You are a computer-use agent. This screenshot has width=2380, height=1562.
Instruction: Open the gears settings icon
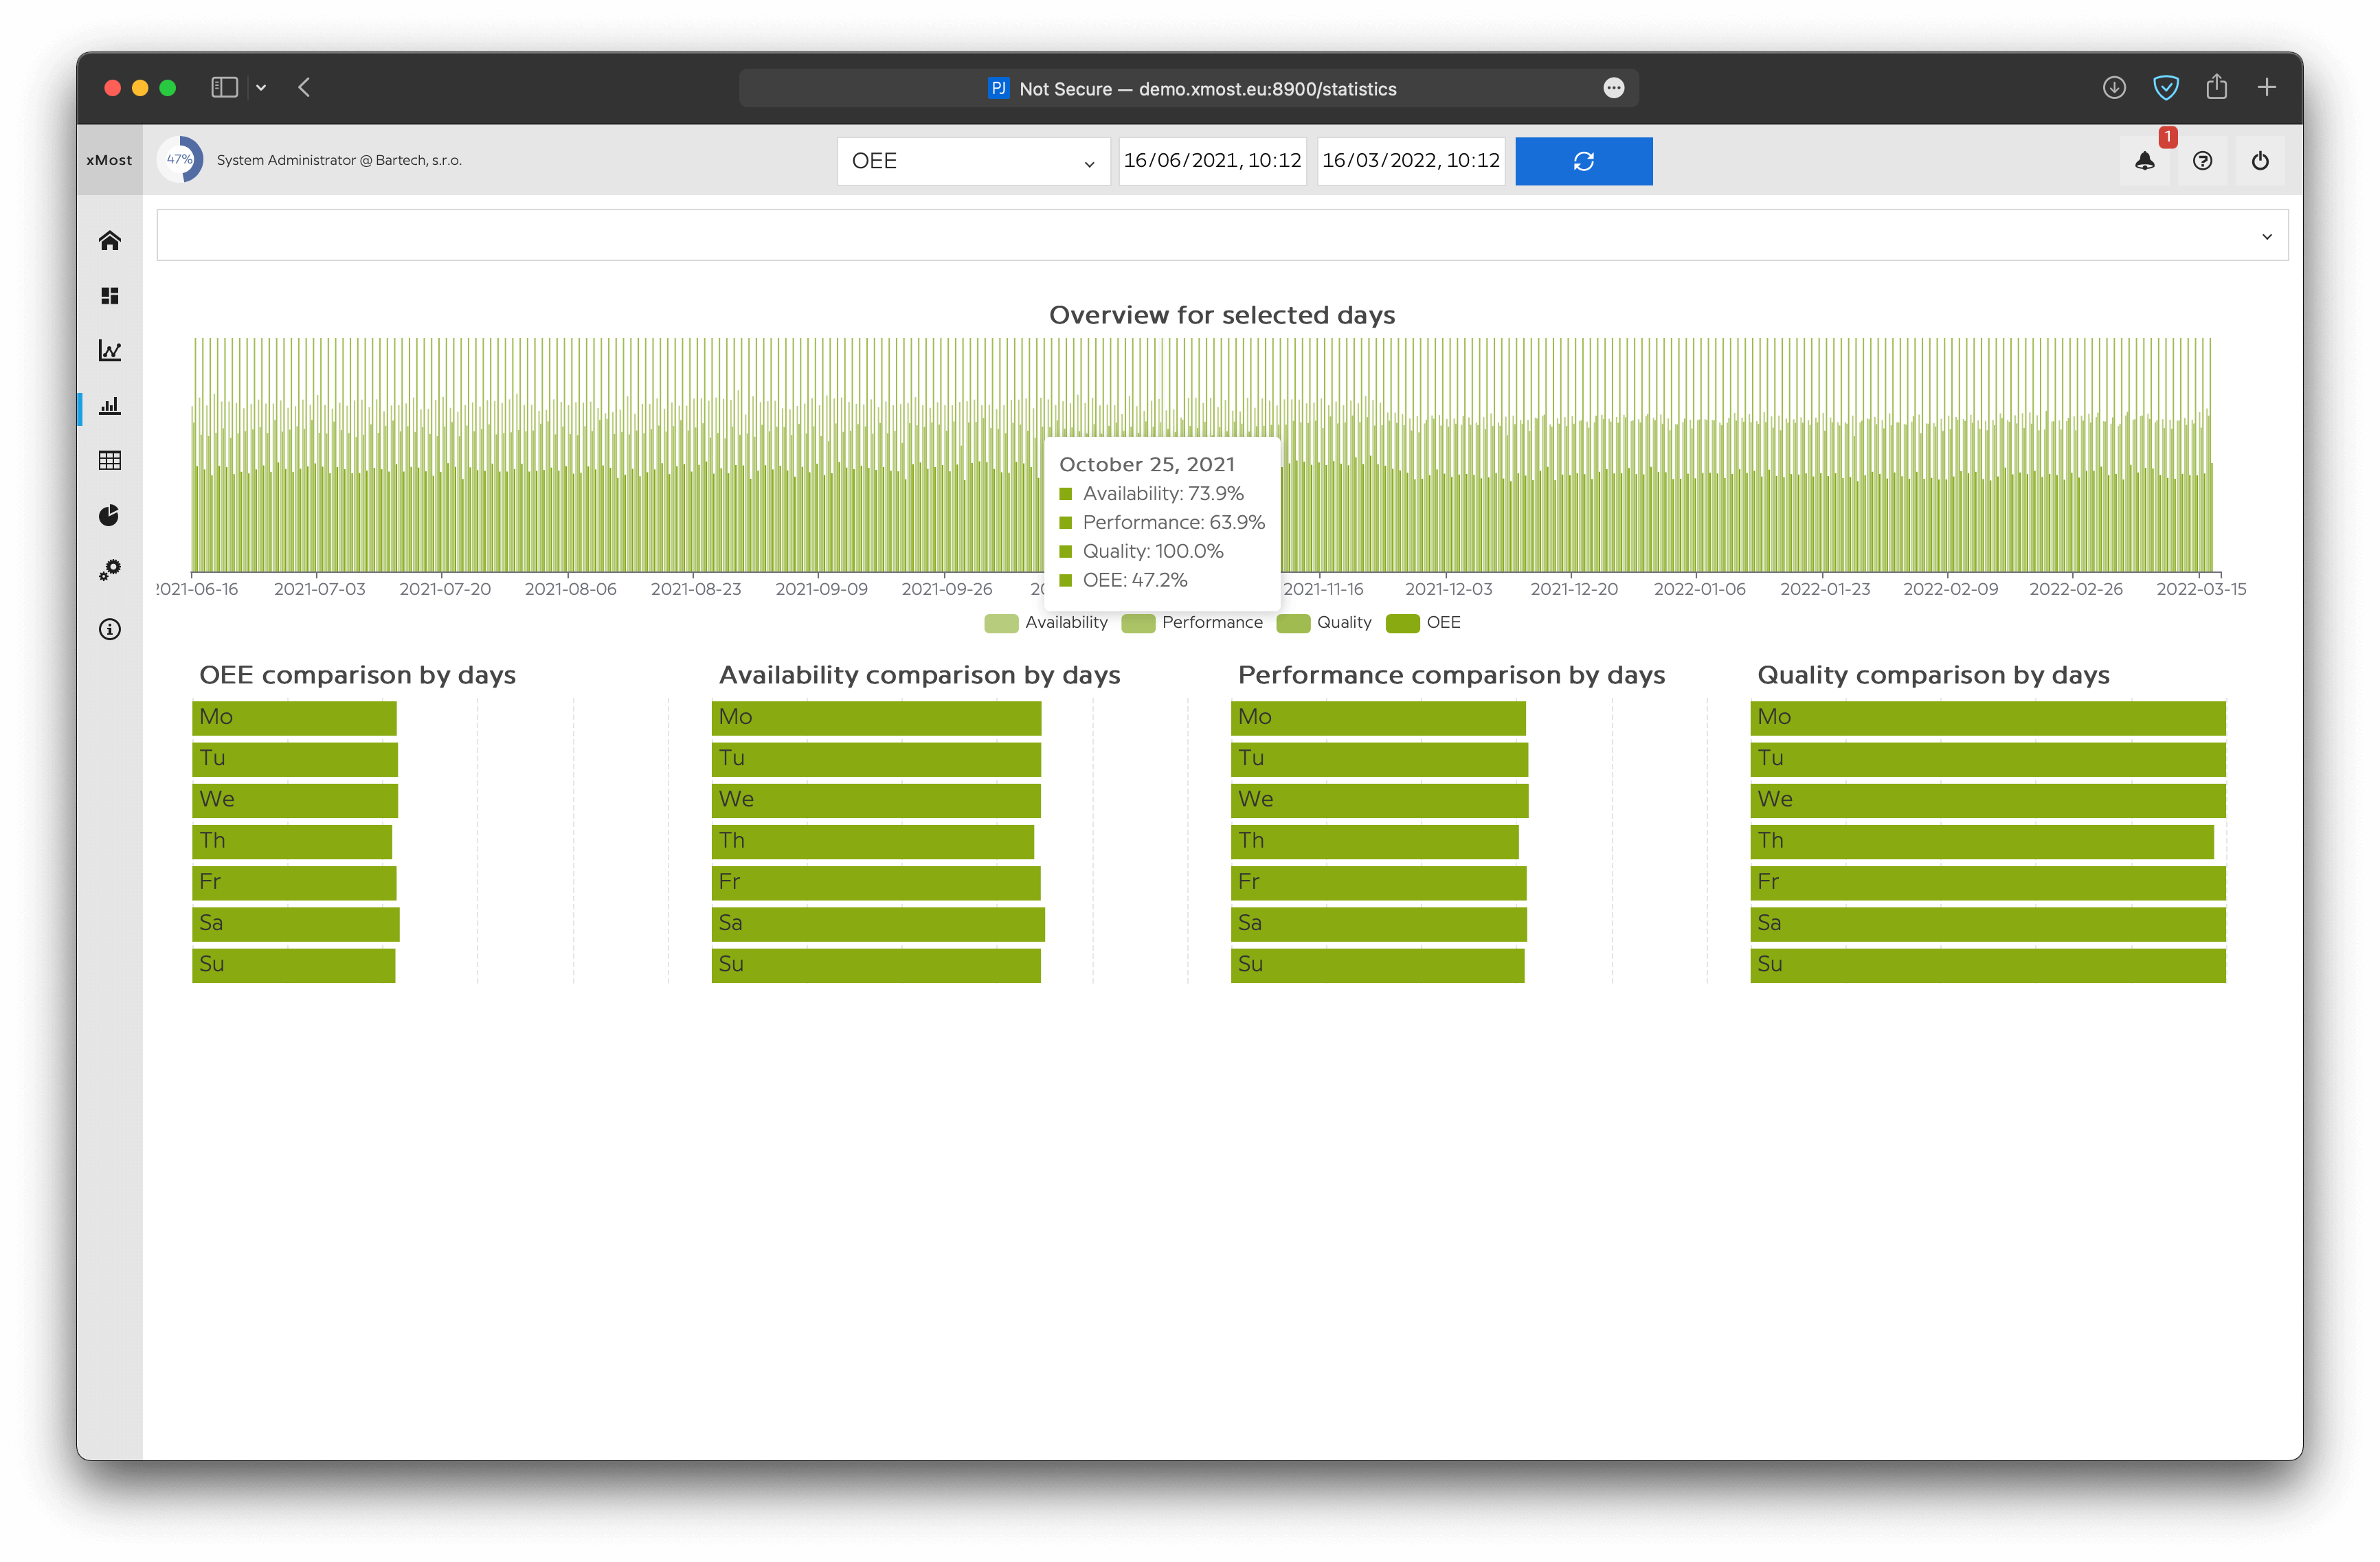click(x=110, y=570)
